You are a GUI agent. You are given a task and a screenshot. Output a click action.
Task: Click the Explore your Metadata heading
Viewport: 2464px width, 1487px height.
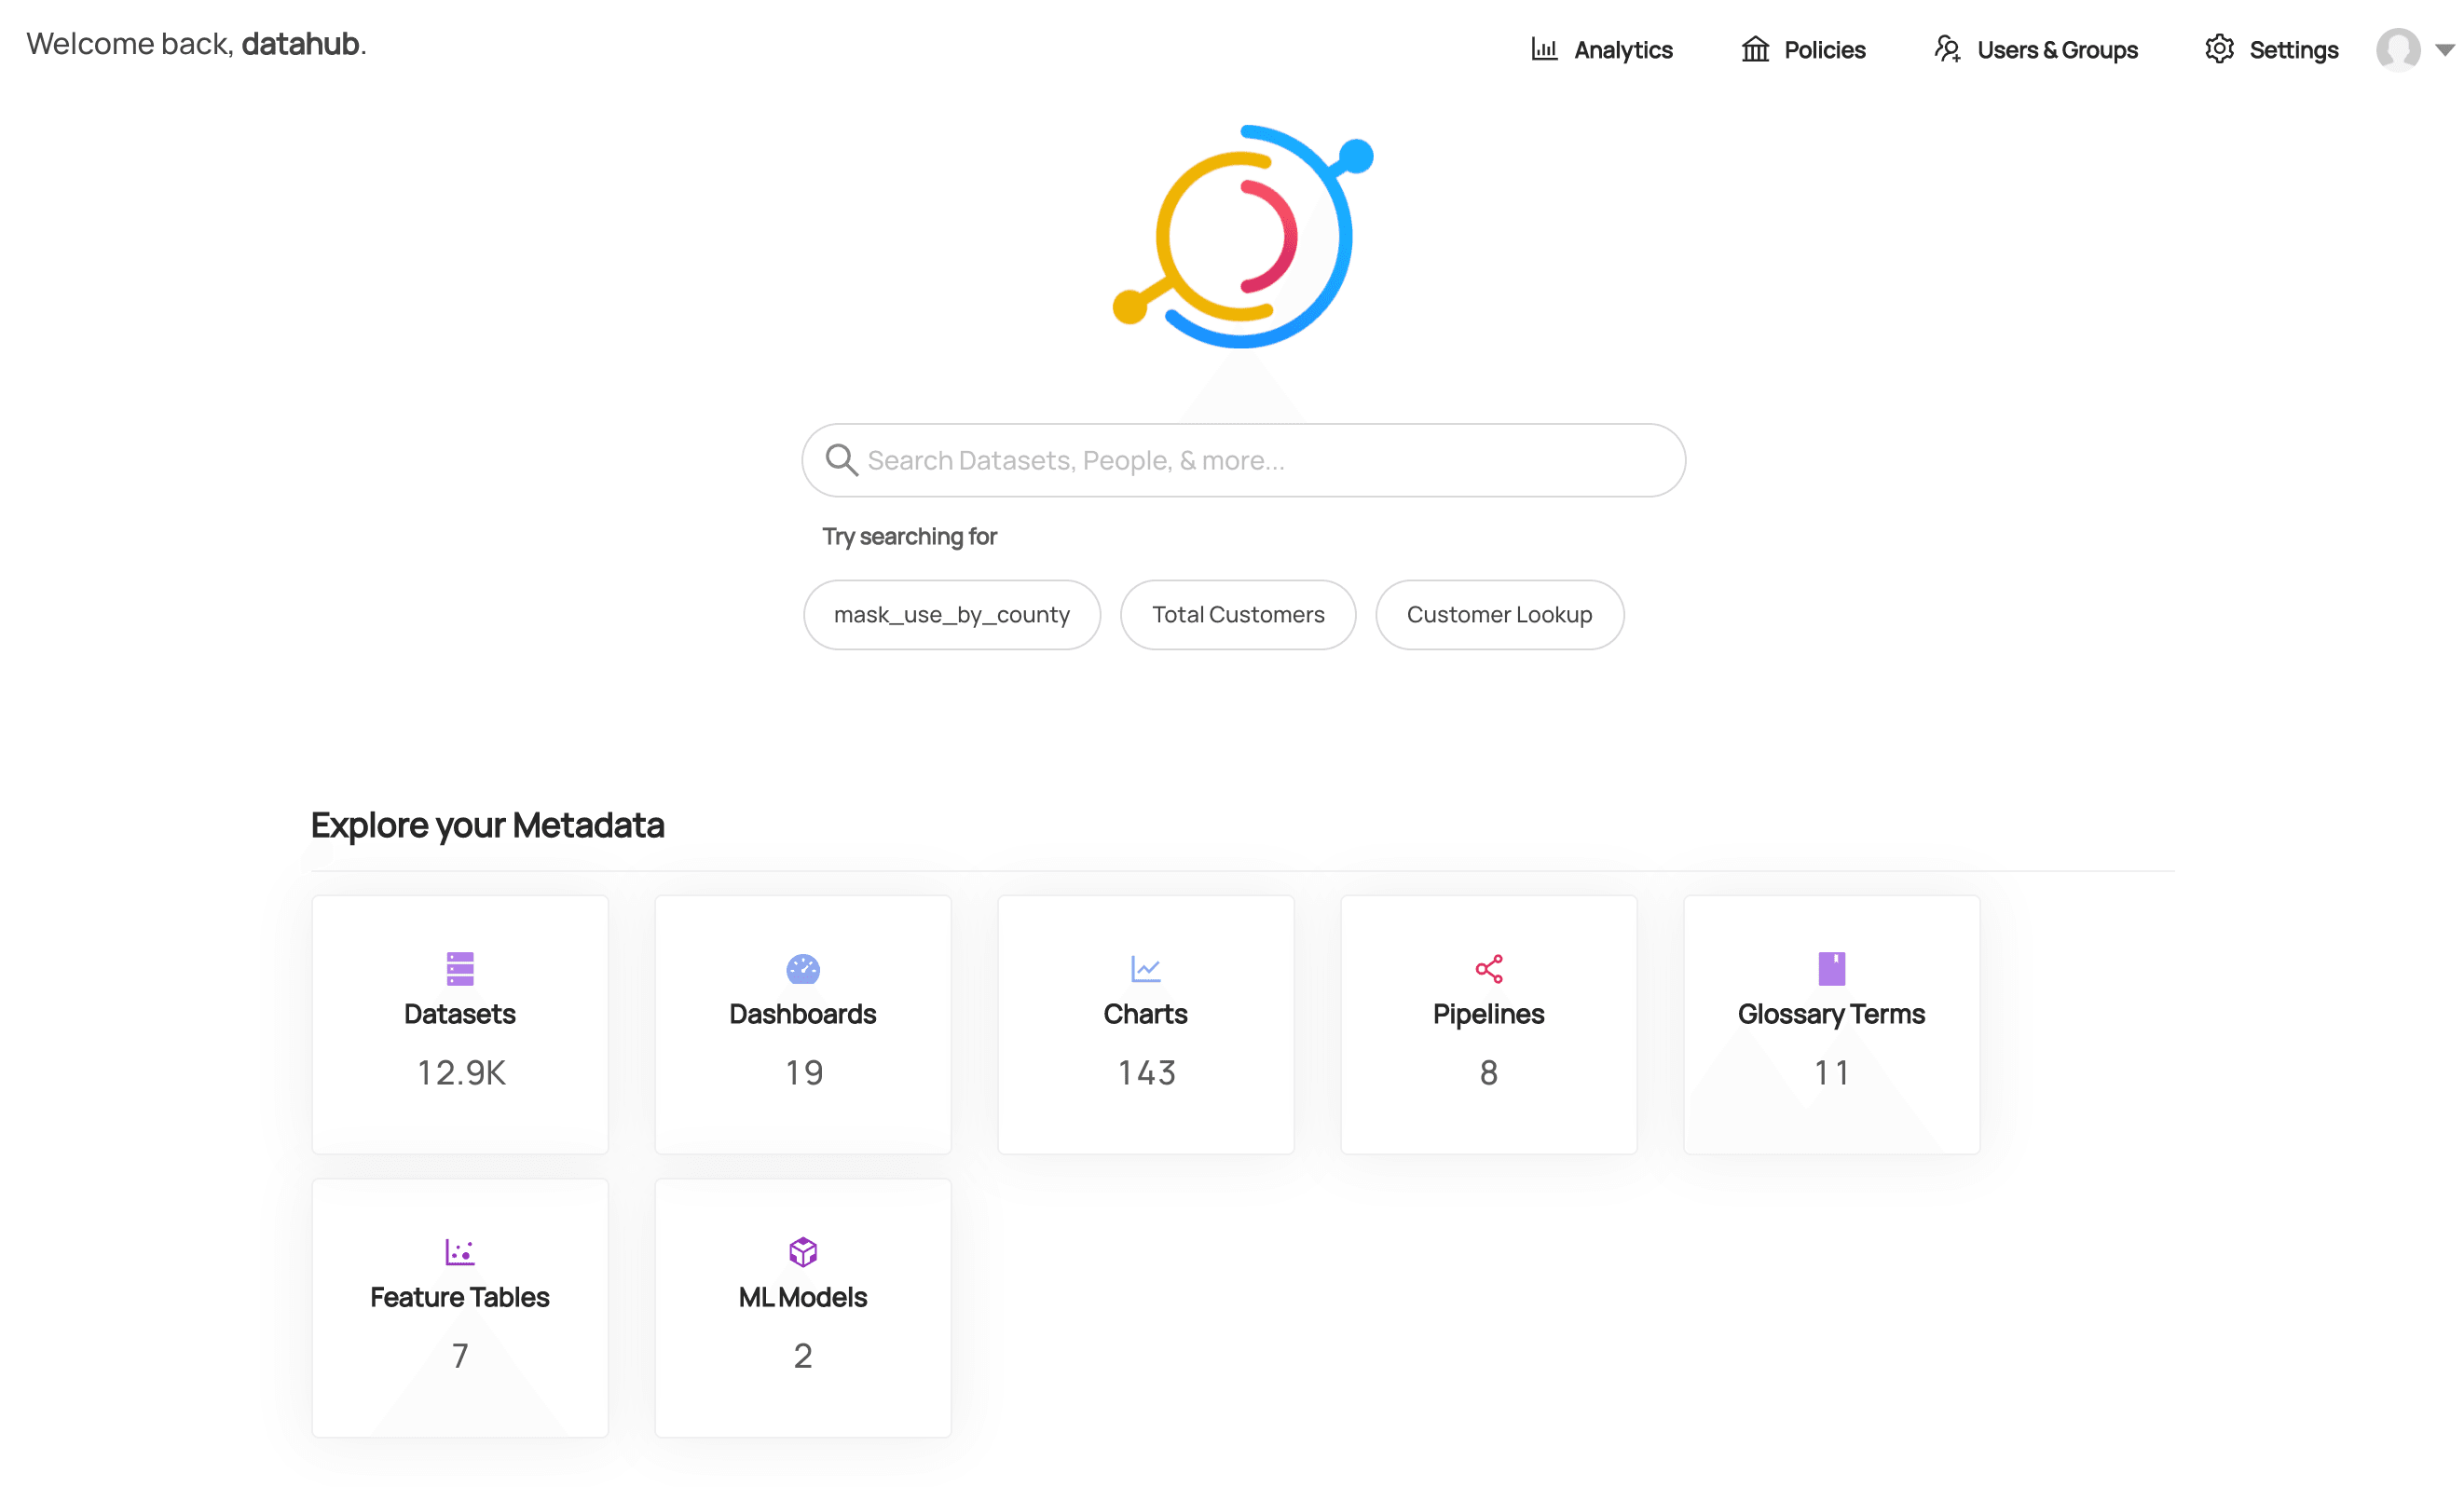488,825
